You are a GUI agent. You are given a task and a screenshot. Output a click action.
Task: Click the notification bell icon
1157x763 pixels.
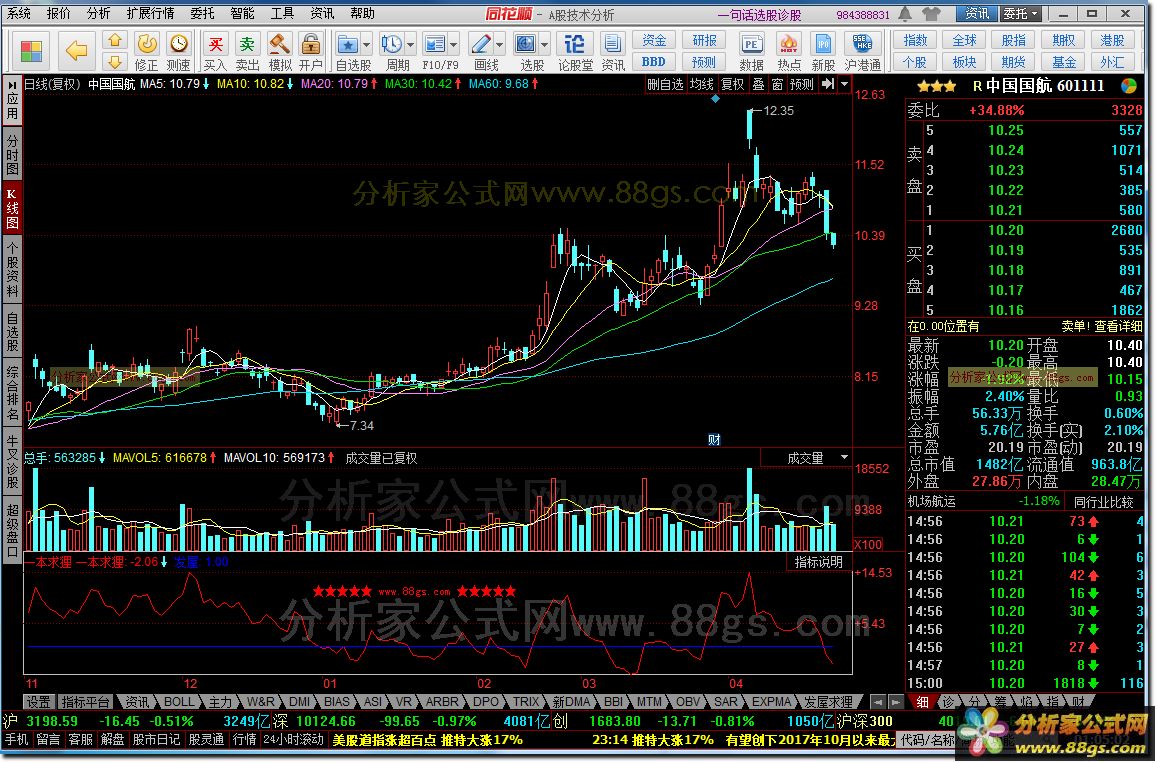[x=905, y=13]
